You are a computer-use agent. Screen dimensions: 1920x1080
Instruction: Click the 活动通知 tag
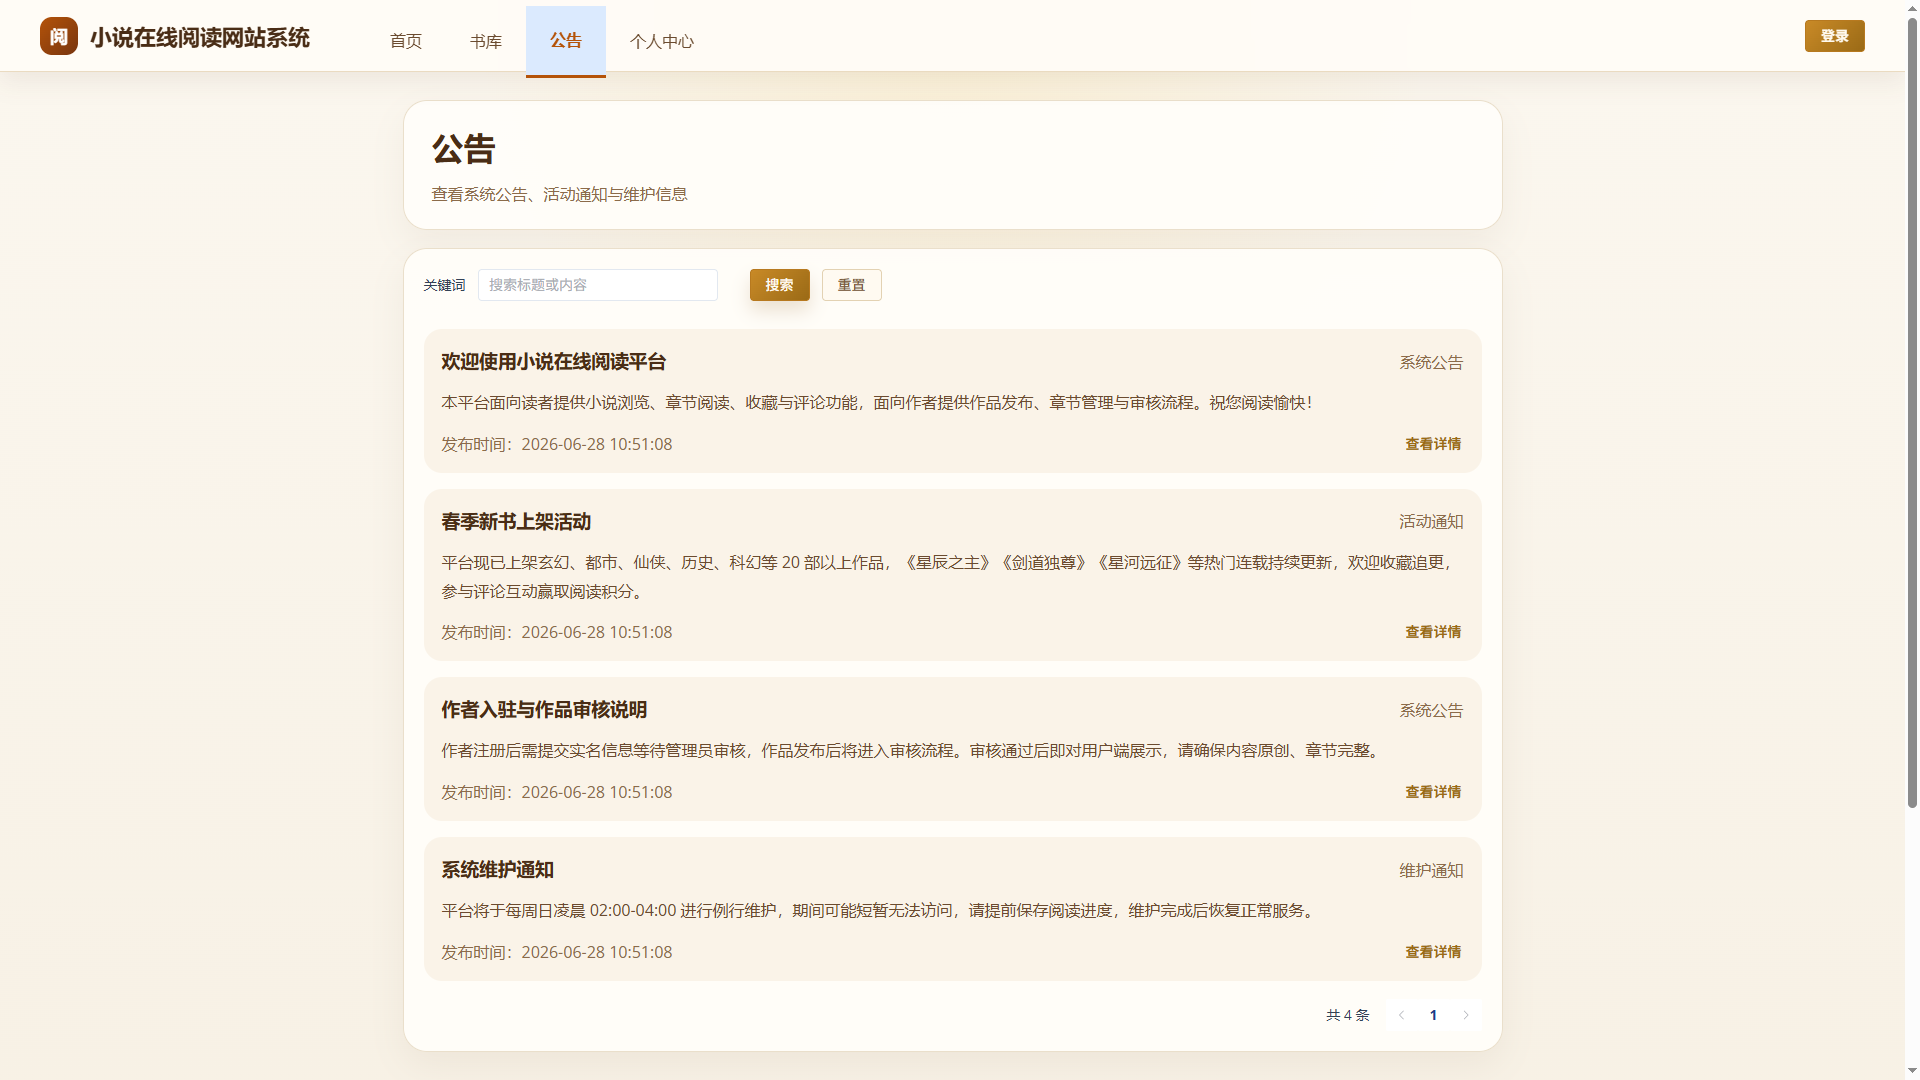click(x=1431, y=522)
